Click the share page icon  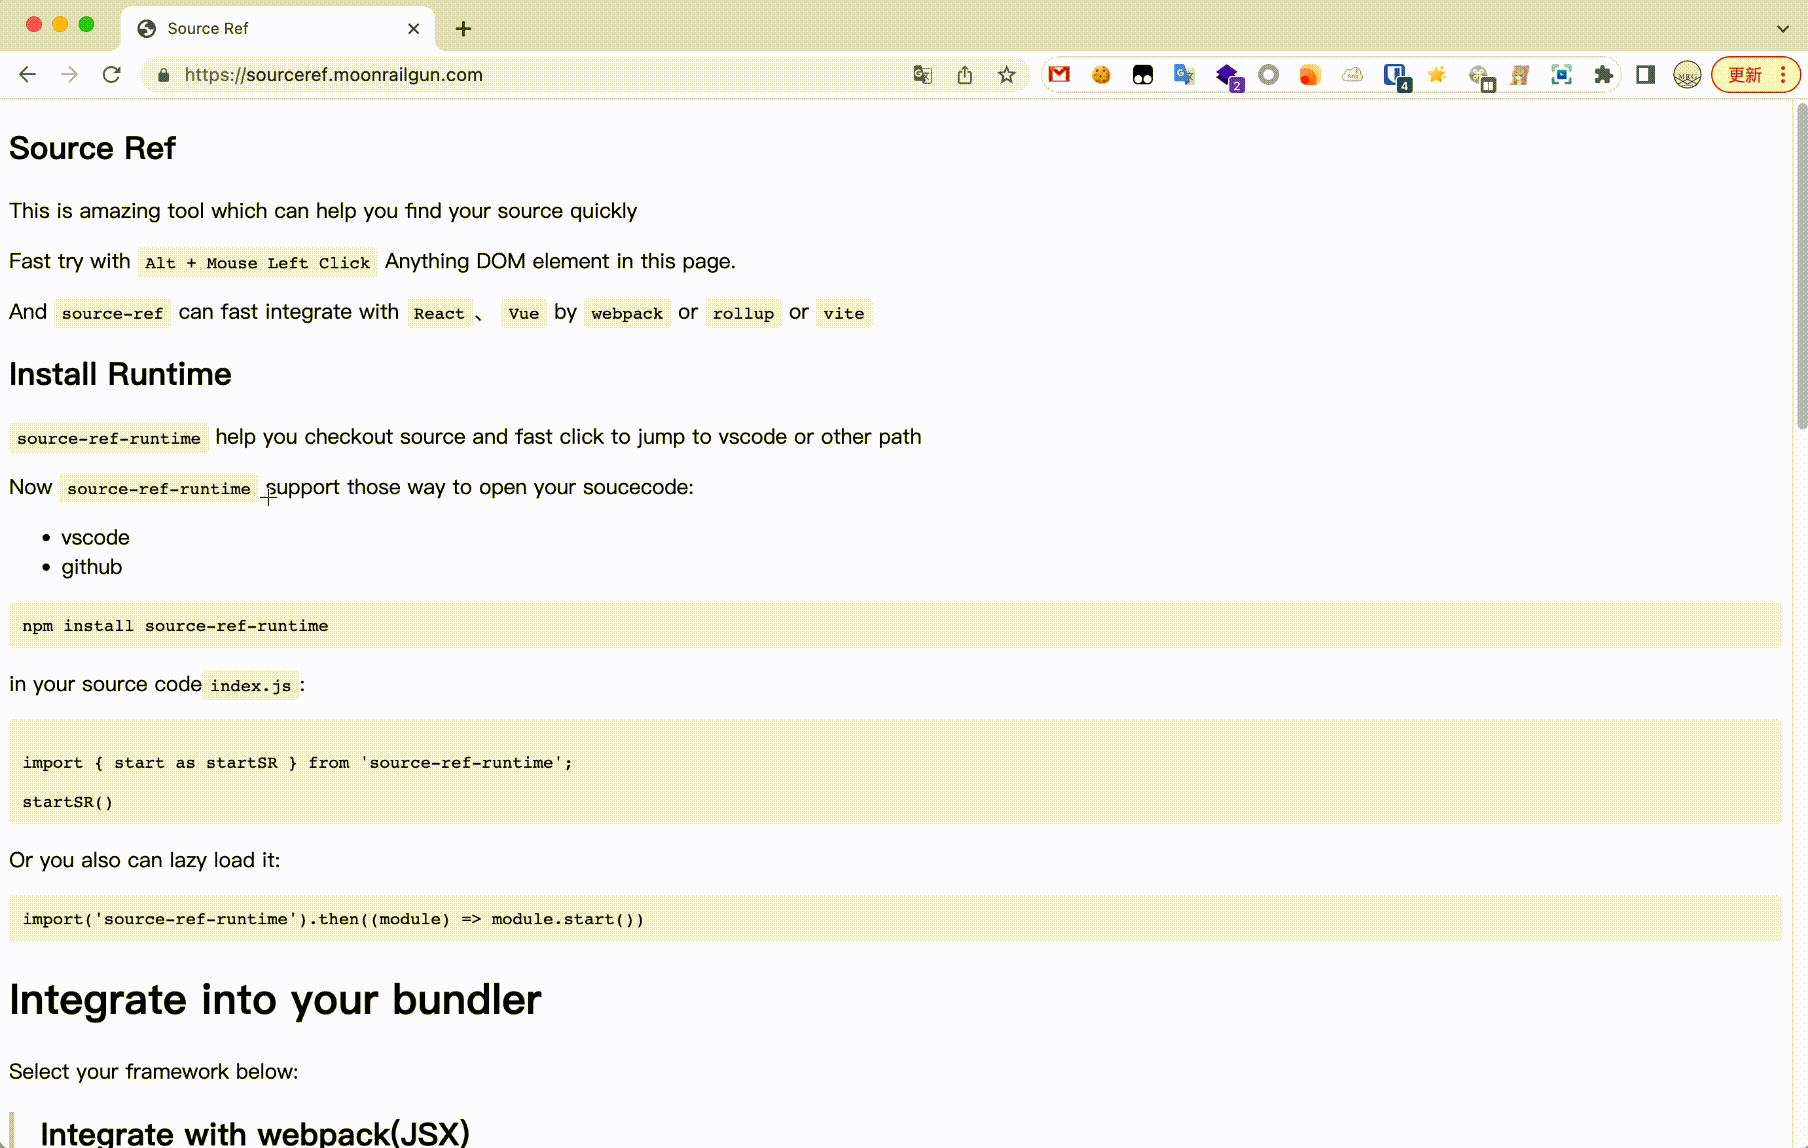(965, 75)
